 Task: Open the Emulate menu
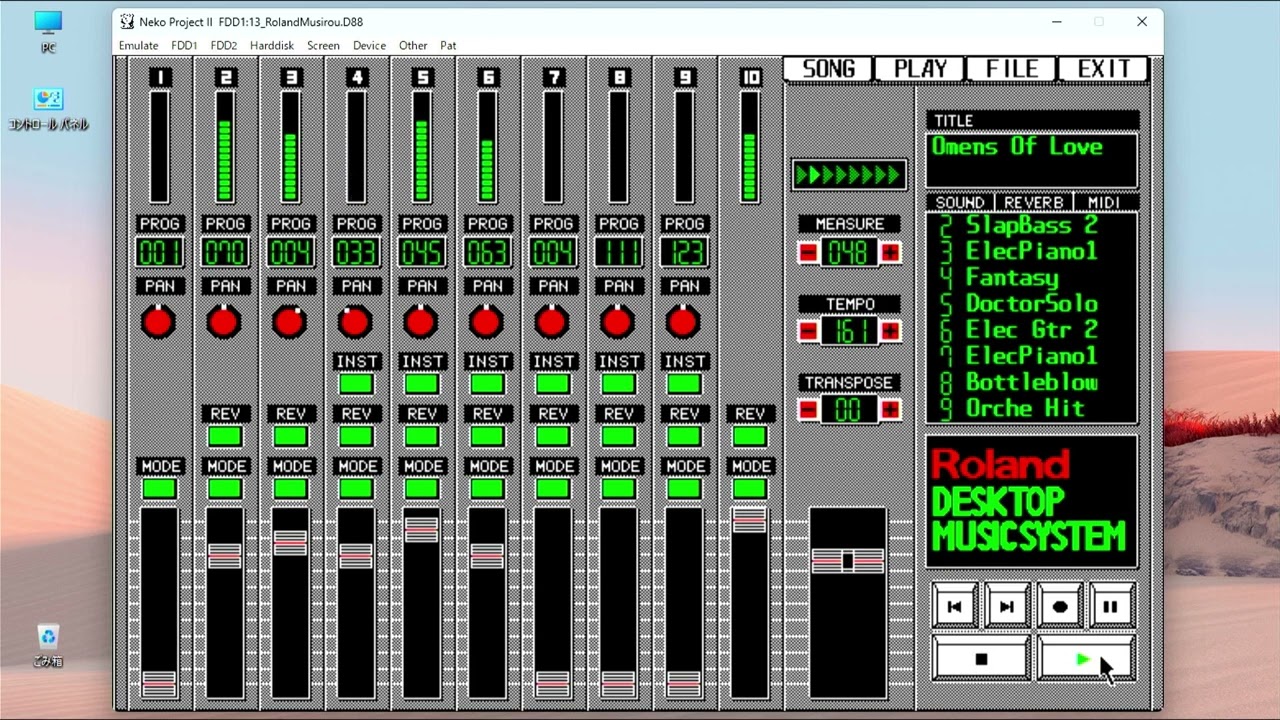point(138,45)
